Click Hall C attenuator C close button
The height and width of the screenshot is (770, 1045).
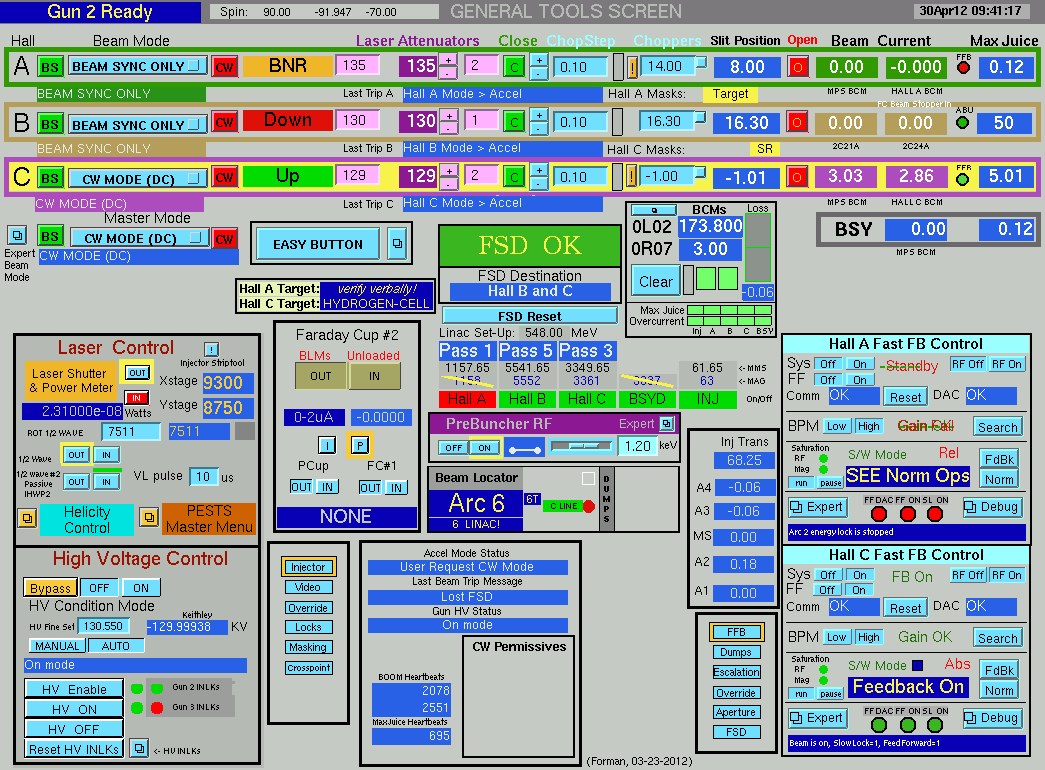514,177
